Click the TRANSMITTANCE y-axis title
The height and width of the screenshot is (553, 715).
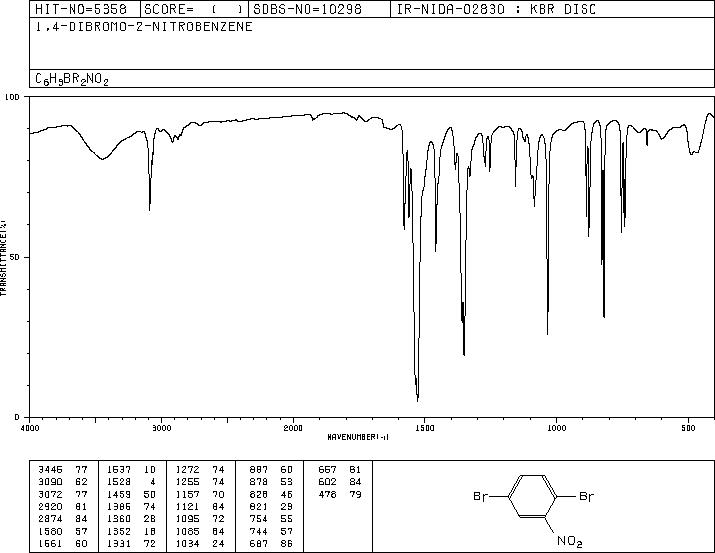(3, 258)
